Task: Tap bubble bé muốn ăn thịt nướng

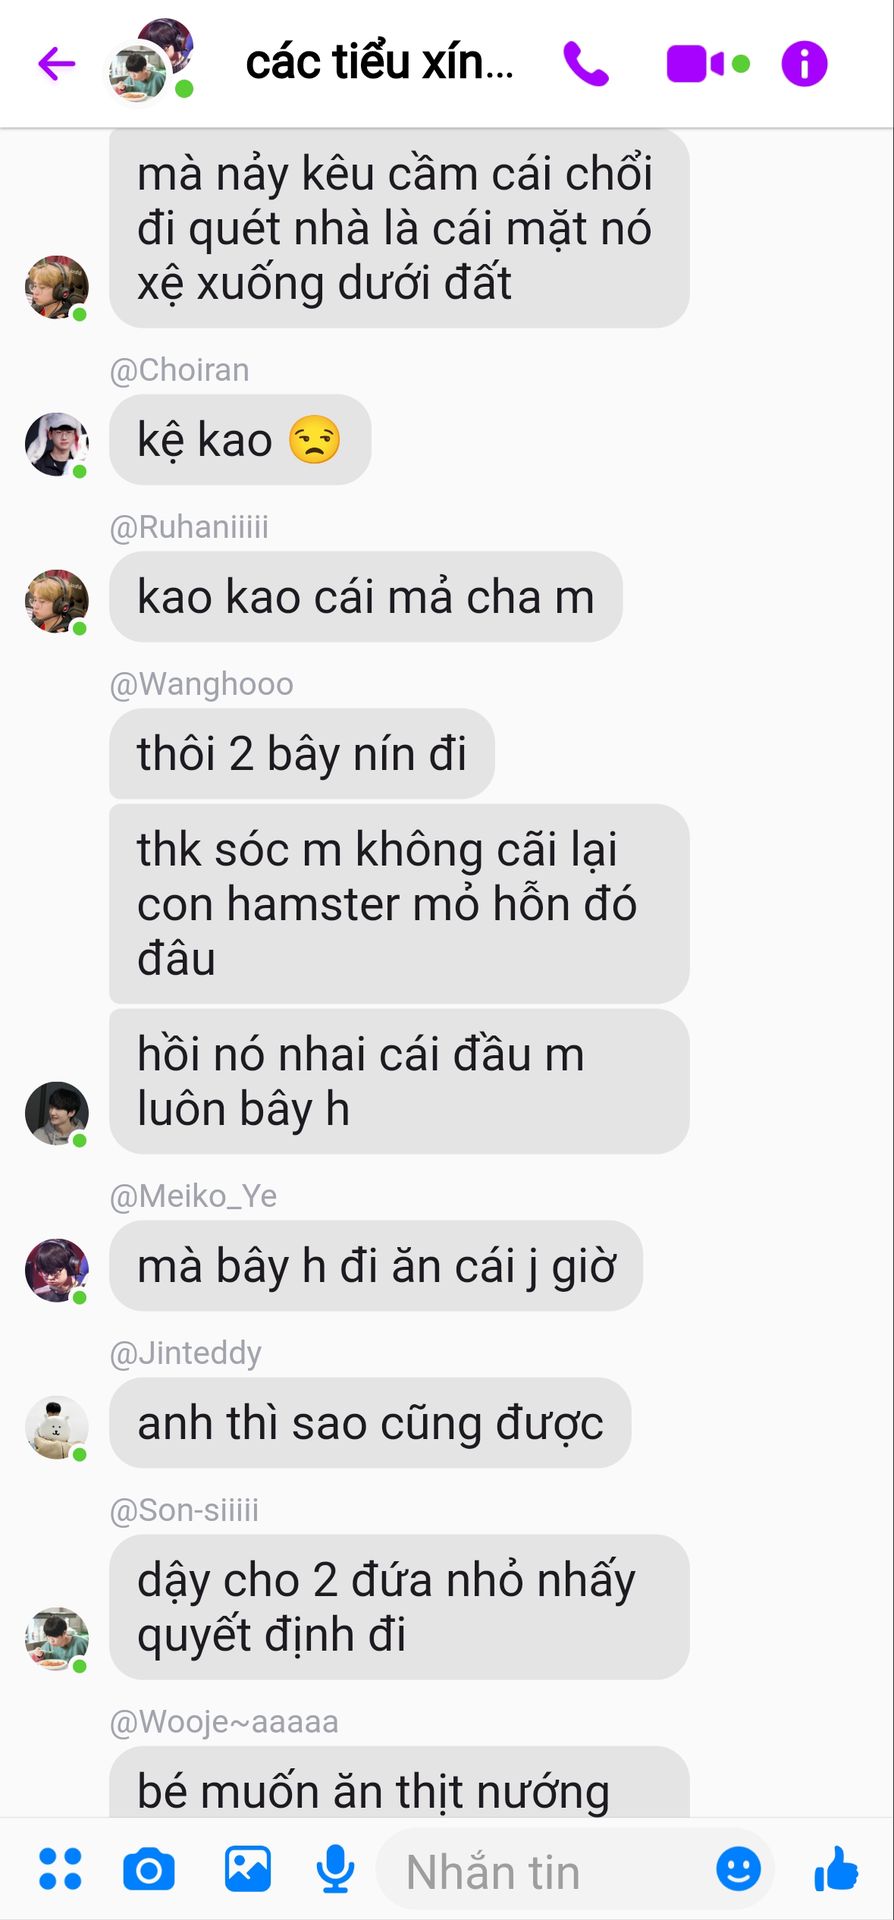Action: pyautogui.click(x=399, y=1783)
